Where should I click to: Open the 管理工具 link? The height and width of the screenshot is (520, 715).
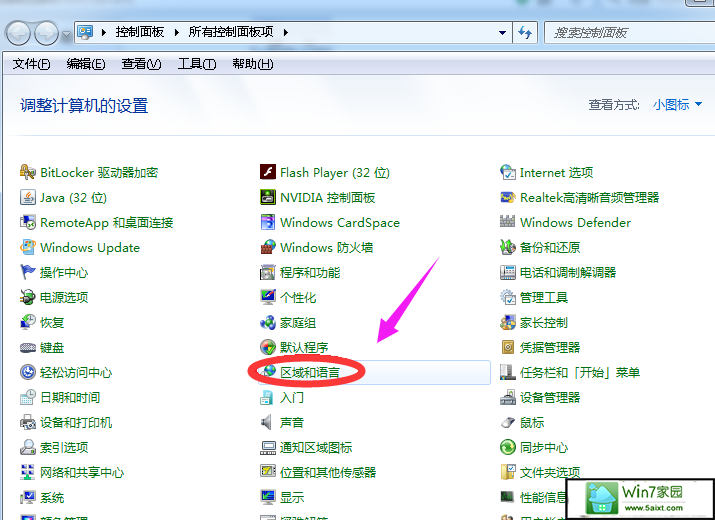544,297
